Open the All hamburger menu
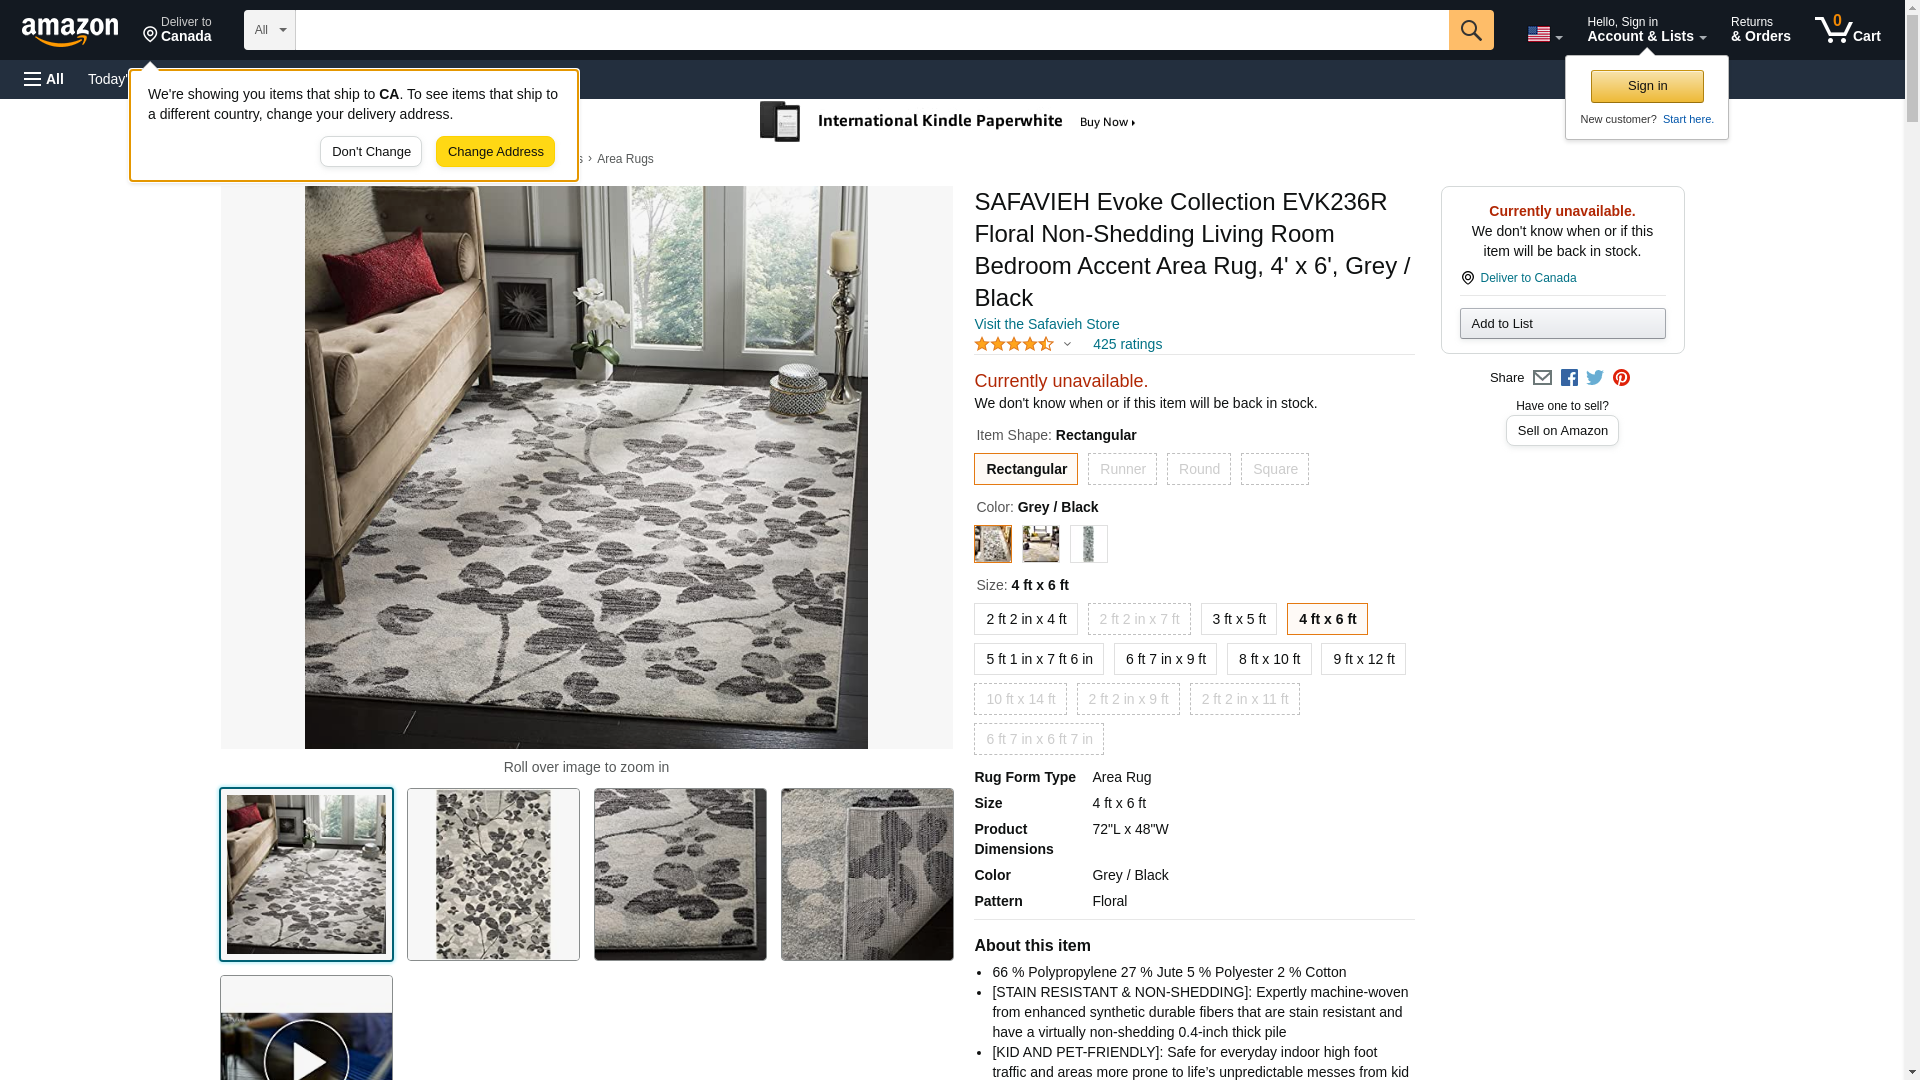This screenshot has width=1920, height=1080. click(44, 79)
